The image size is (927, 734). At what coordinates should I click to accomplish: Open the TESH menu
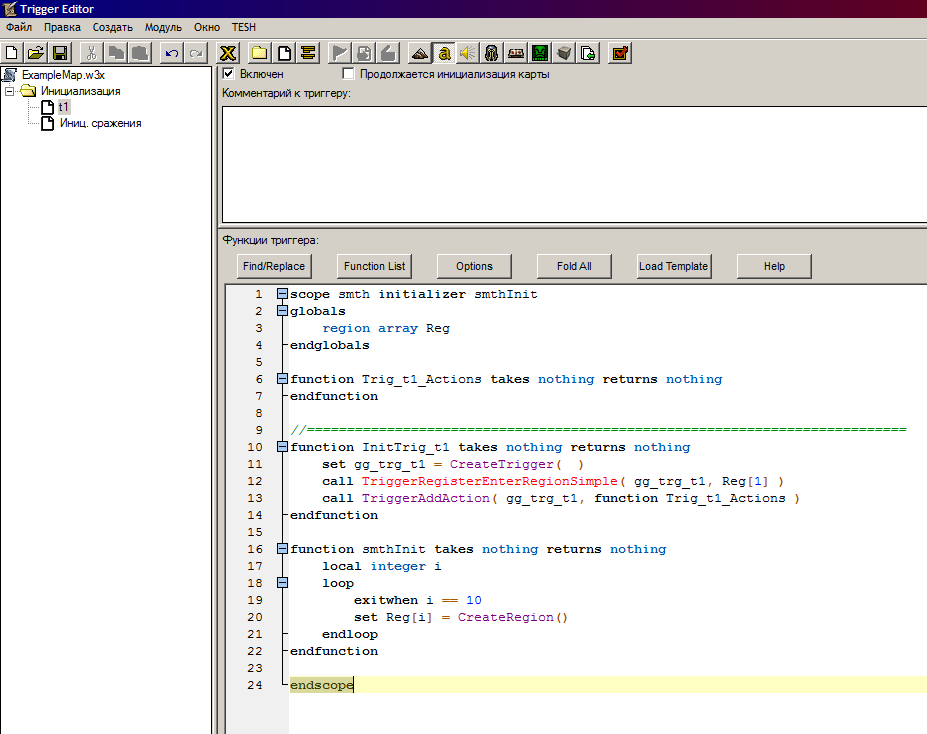click(x=243, y=27)
